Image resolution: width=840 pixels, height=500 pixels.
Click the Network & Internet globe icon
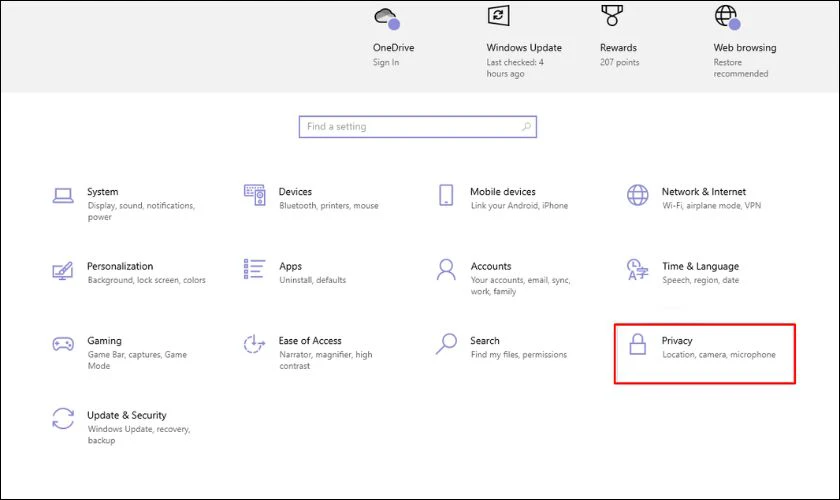[x=638, y=195]
